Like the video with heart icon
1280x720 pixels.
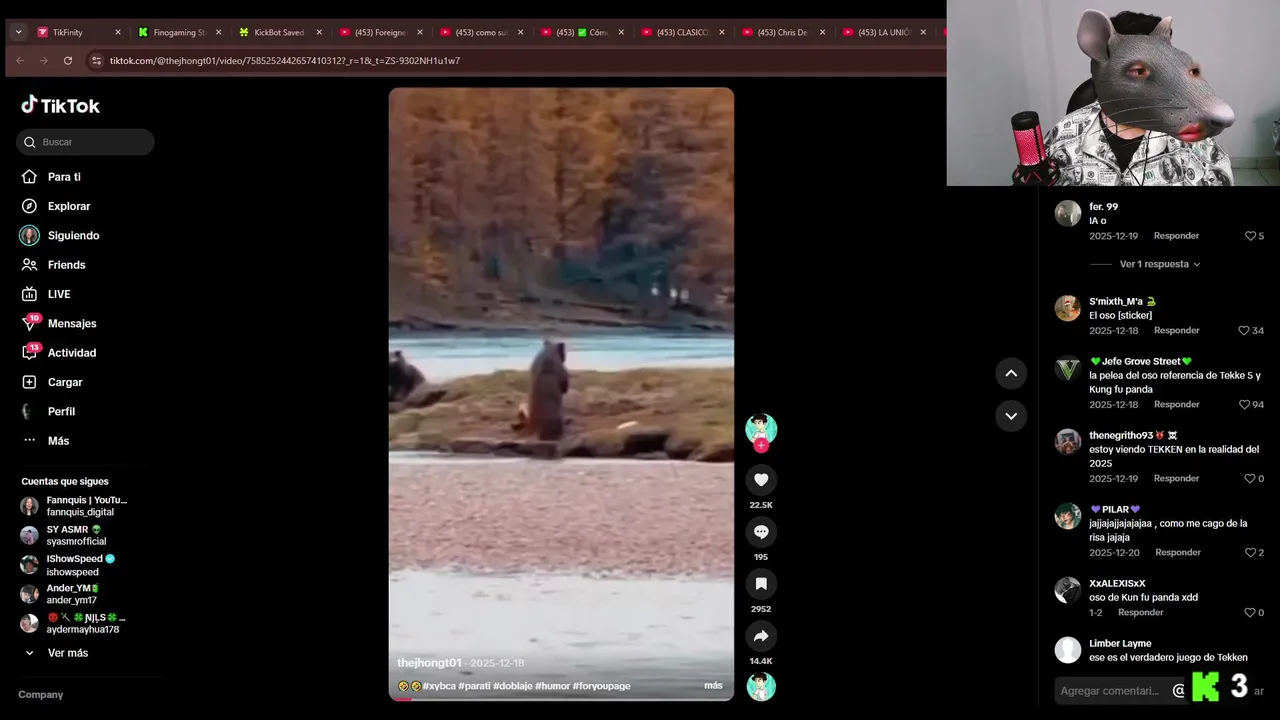coord(761,480)
